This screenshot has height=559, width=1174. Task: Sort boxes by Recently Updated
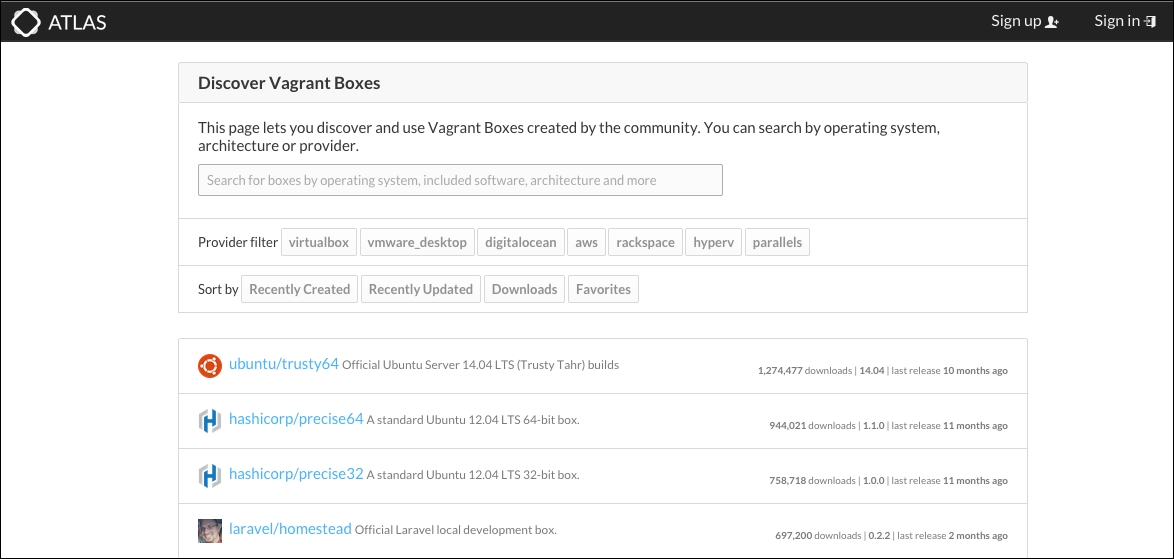point(421,289)
